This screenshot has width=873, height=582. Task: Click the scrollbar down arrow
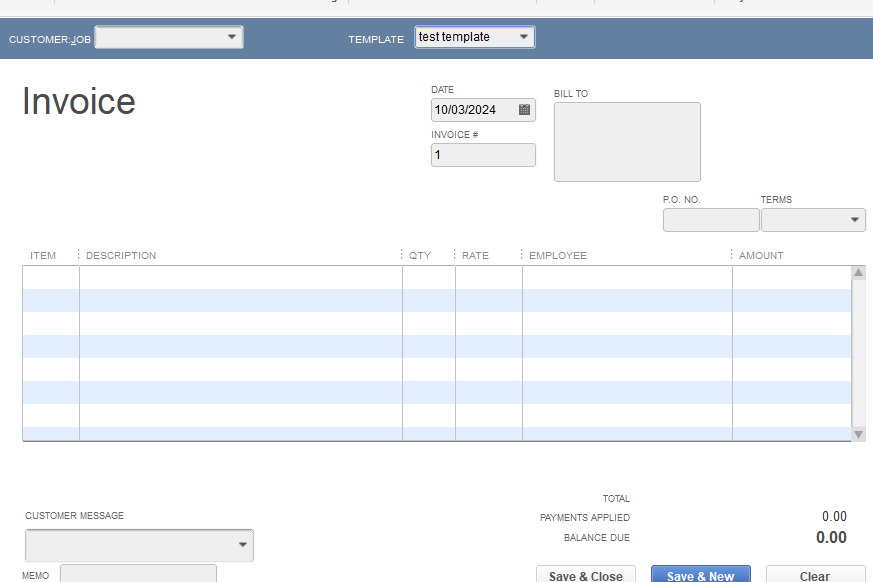(858, 433)
